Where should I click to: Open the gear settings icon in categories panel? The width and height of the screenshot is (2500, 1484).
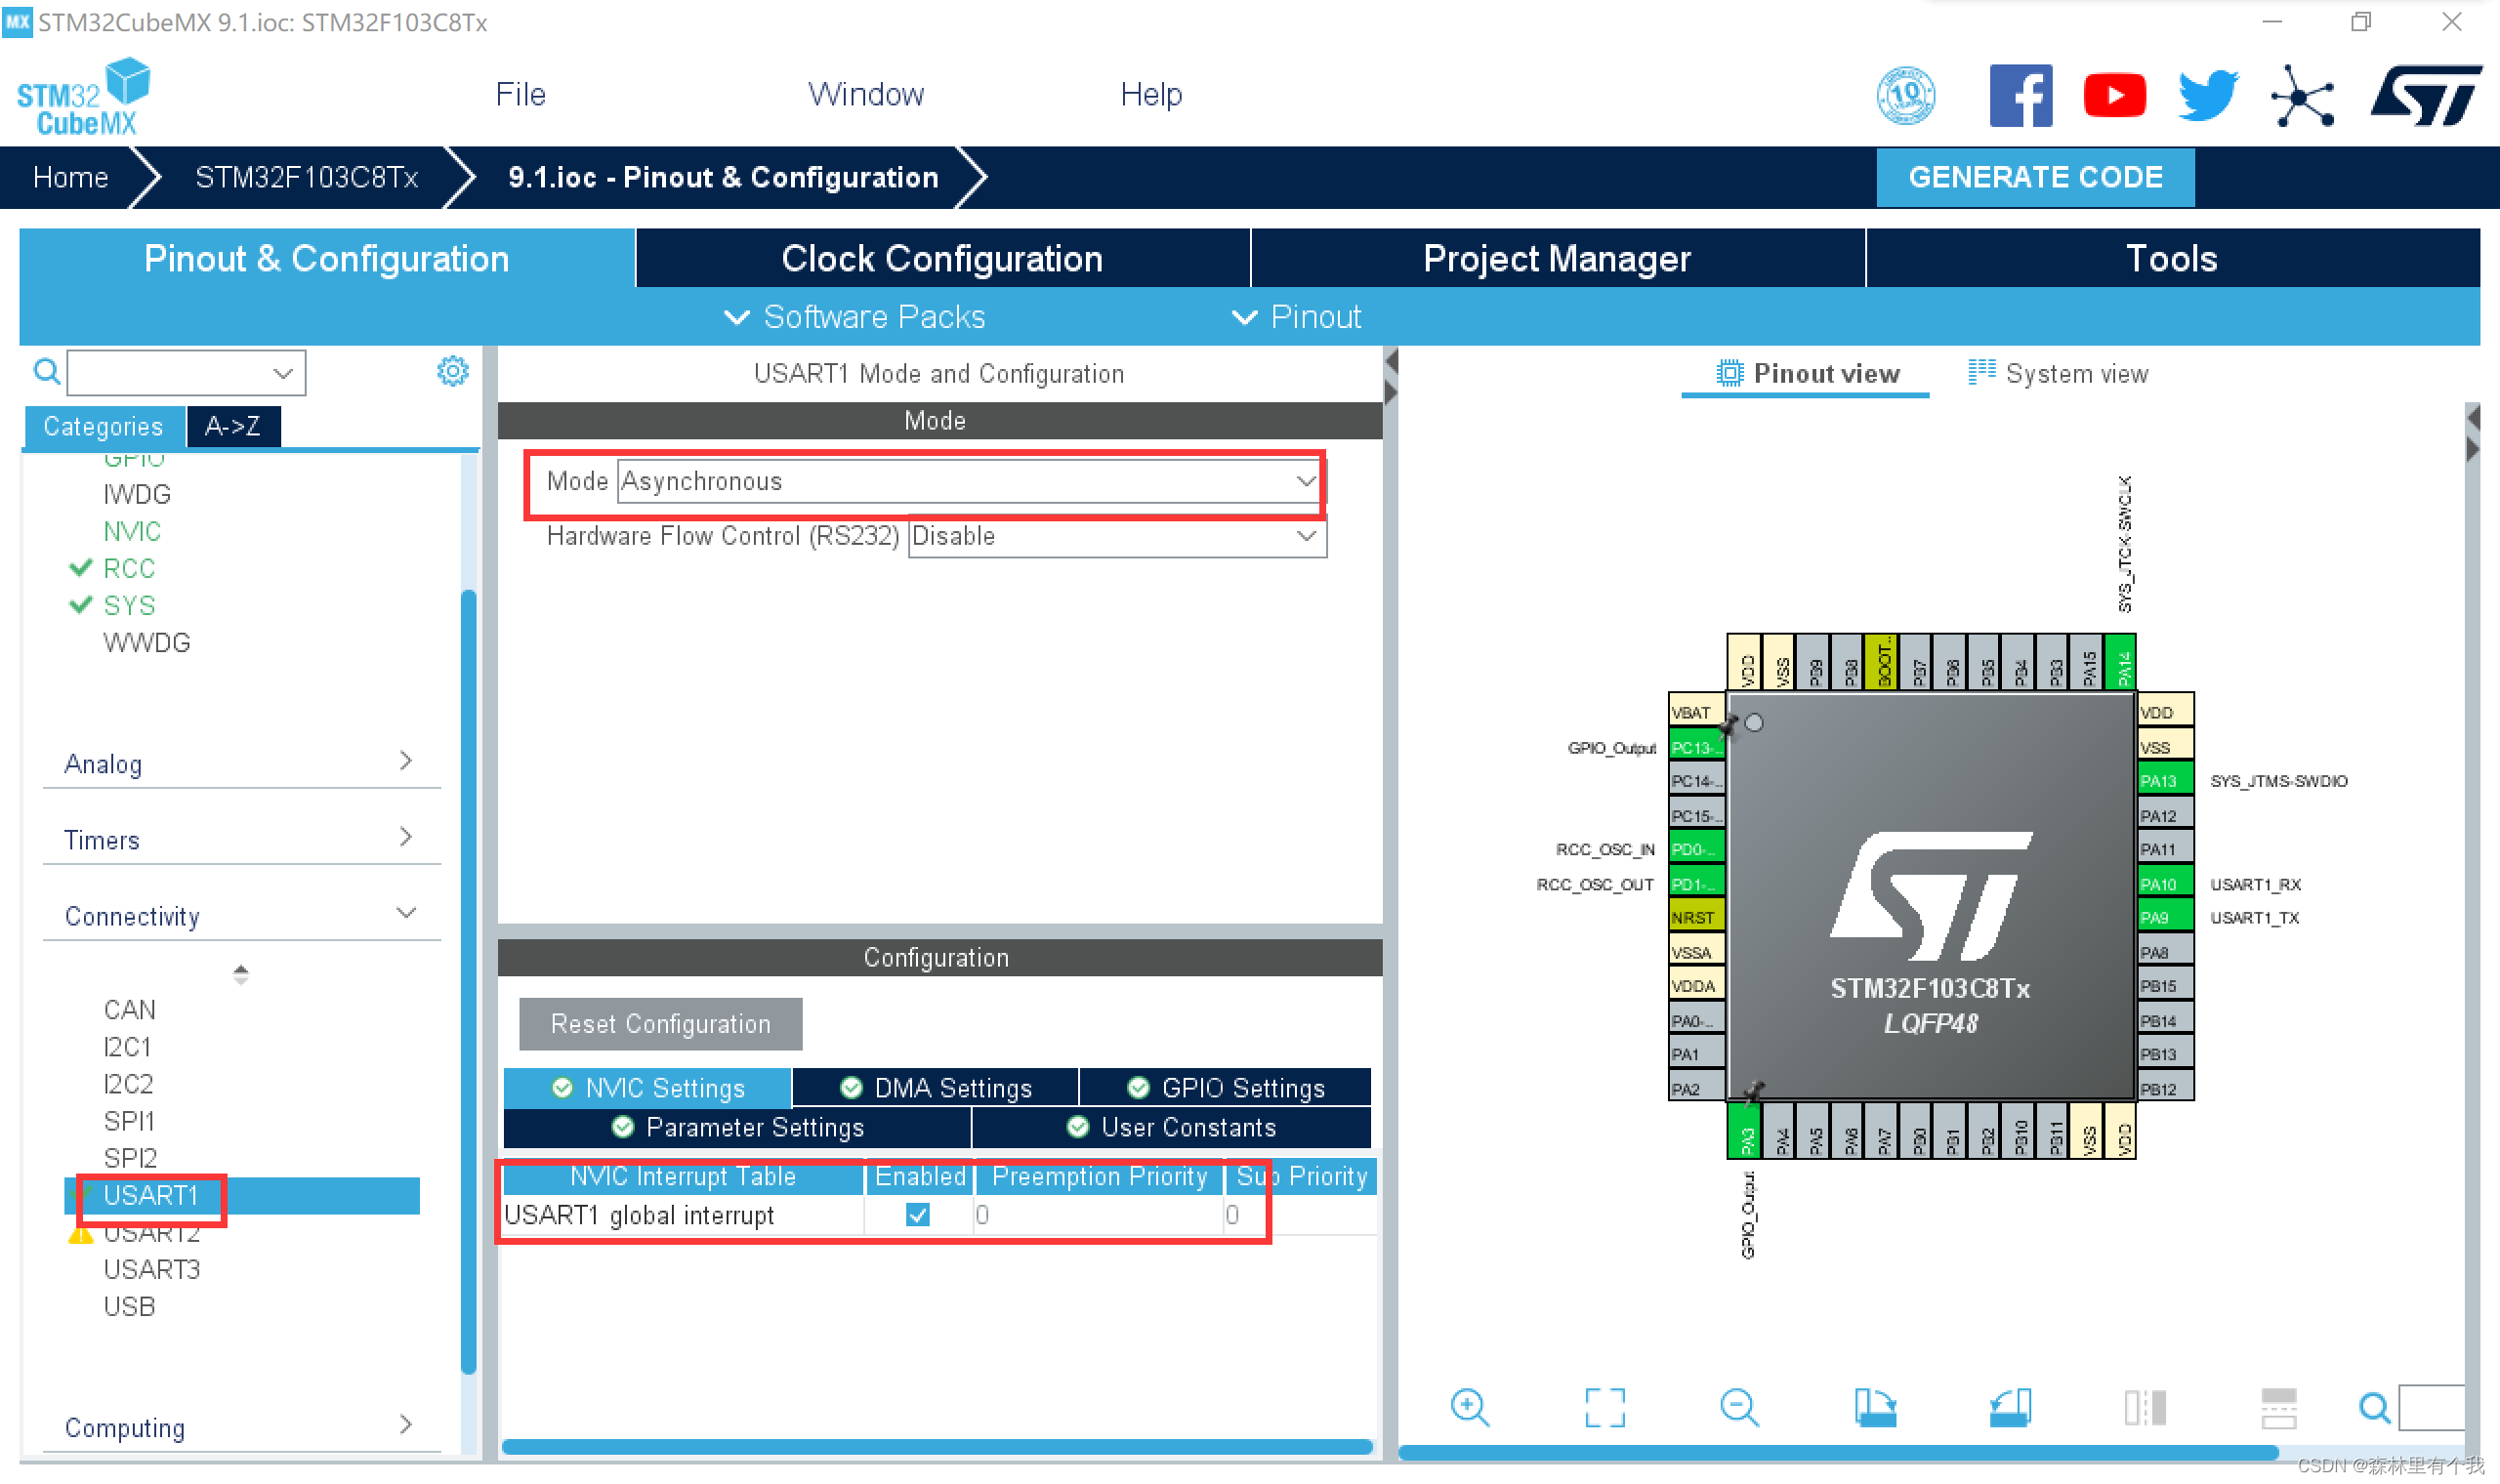452,372
